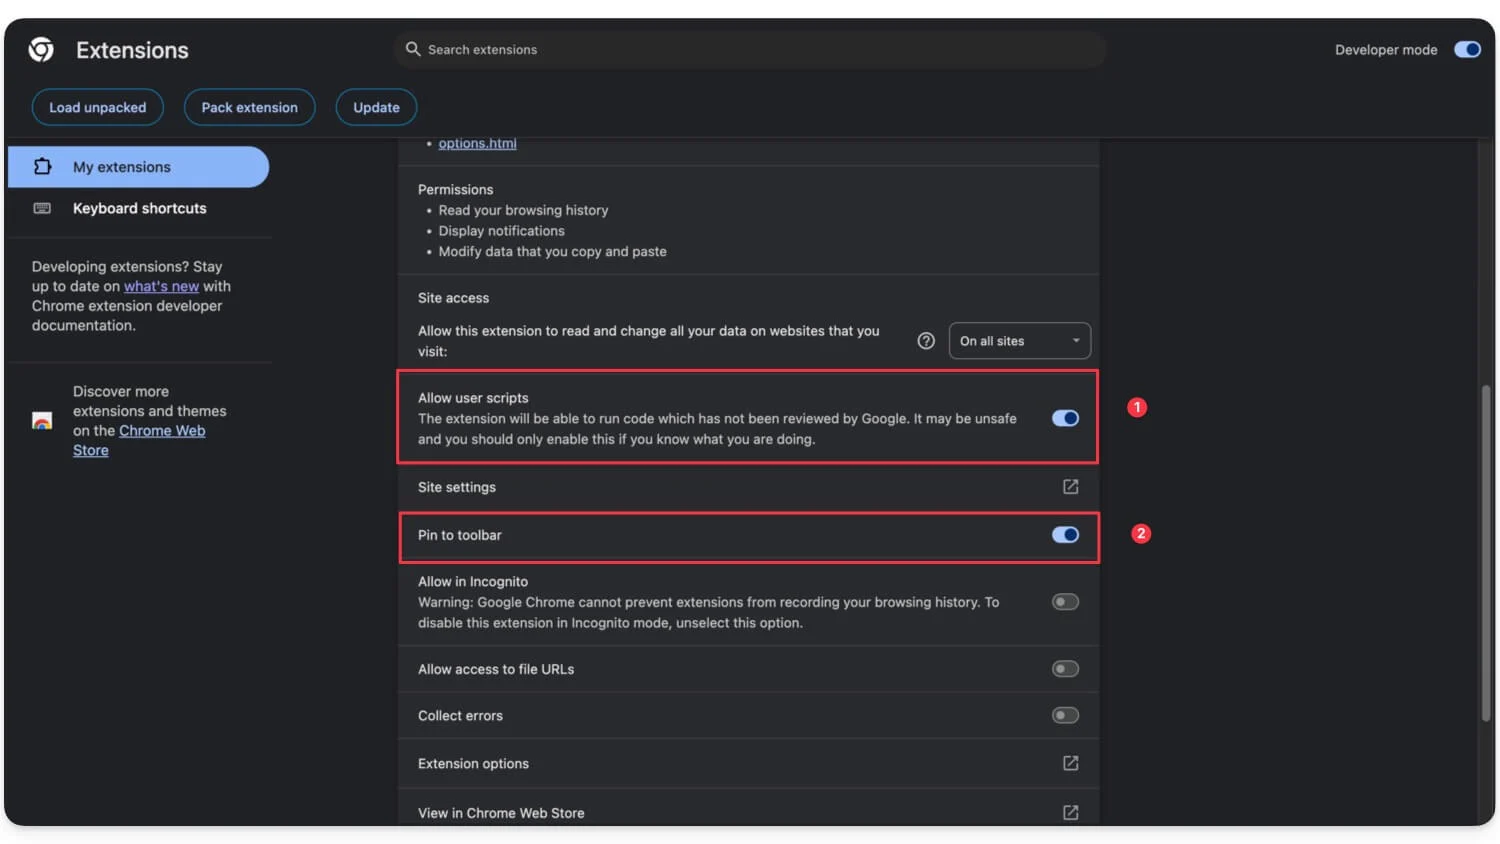Select My extensions in the sidebar
Viewport: 1500px width, 844px height.
(x=121, y=166)
